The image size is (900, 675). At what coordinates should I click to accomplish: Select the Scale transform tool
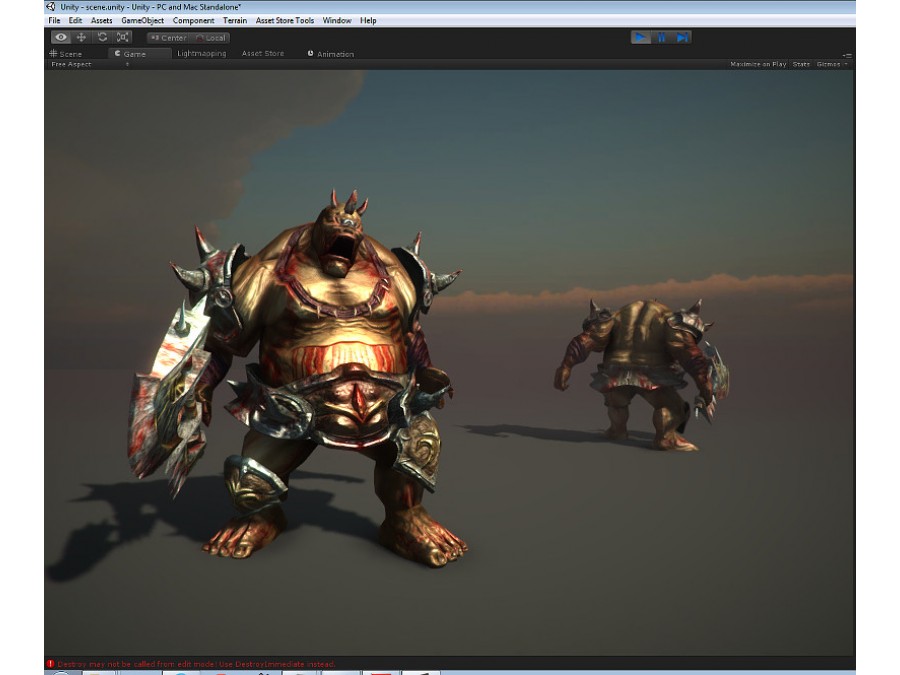(x=123, y=37)
